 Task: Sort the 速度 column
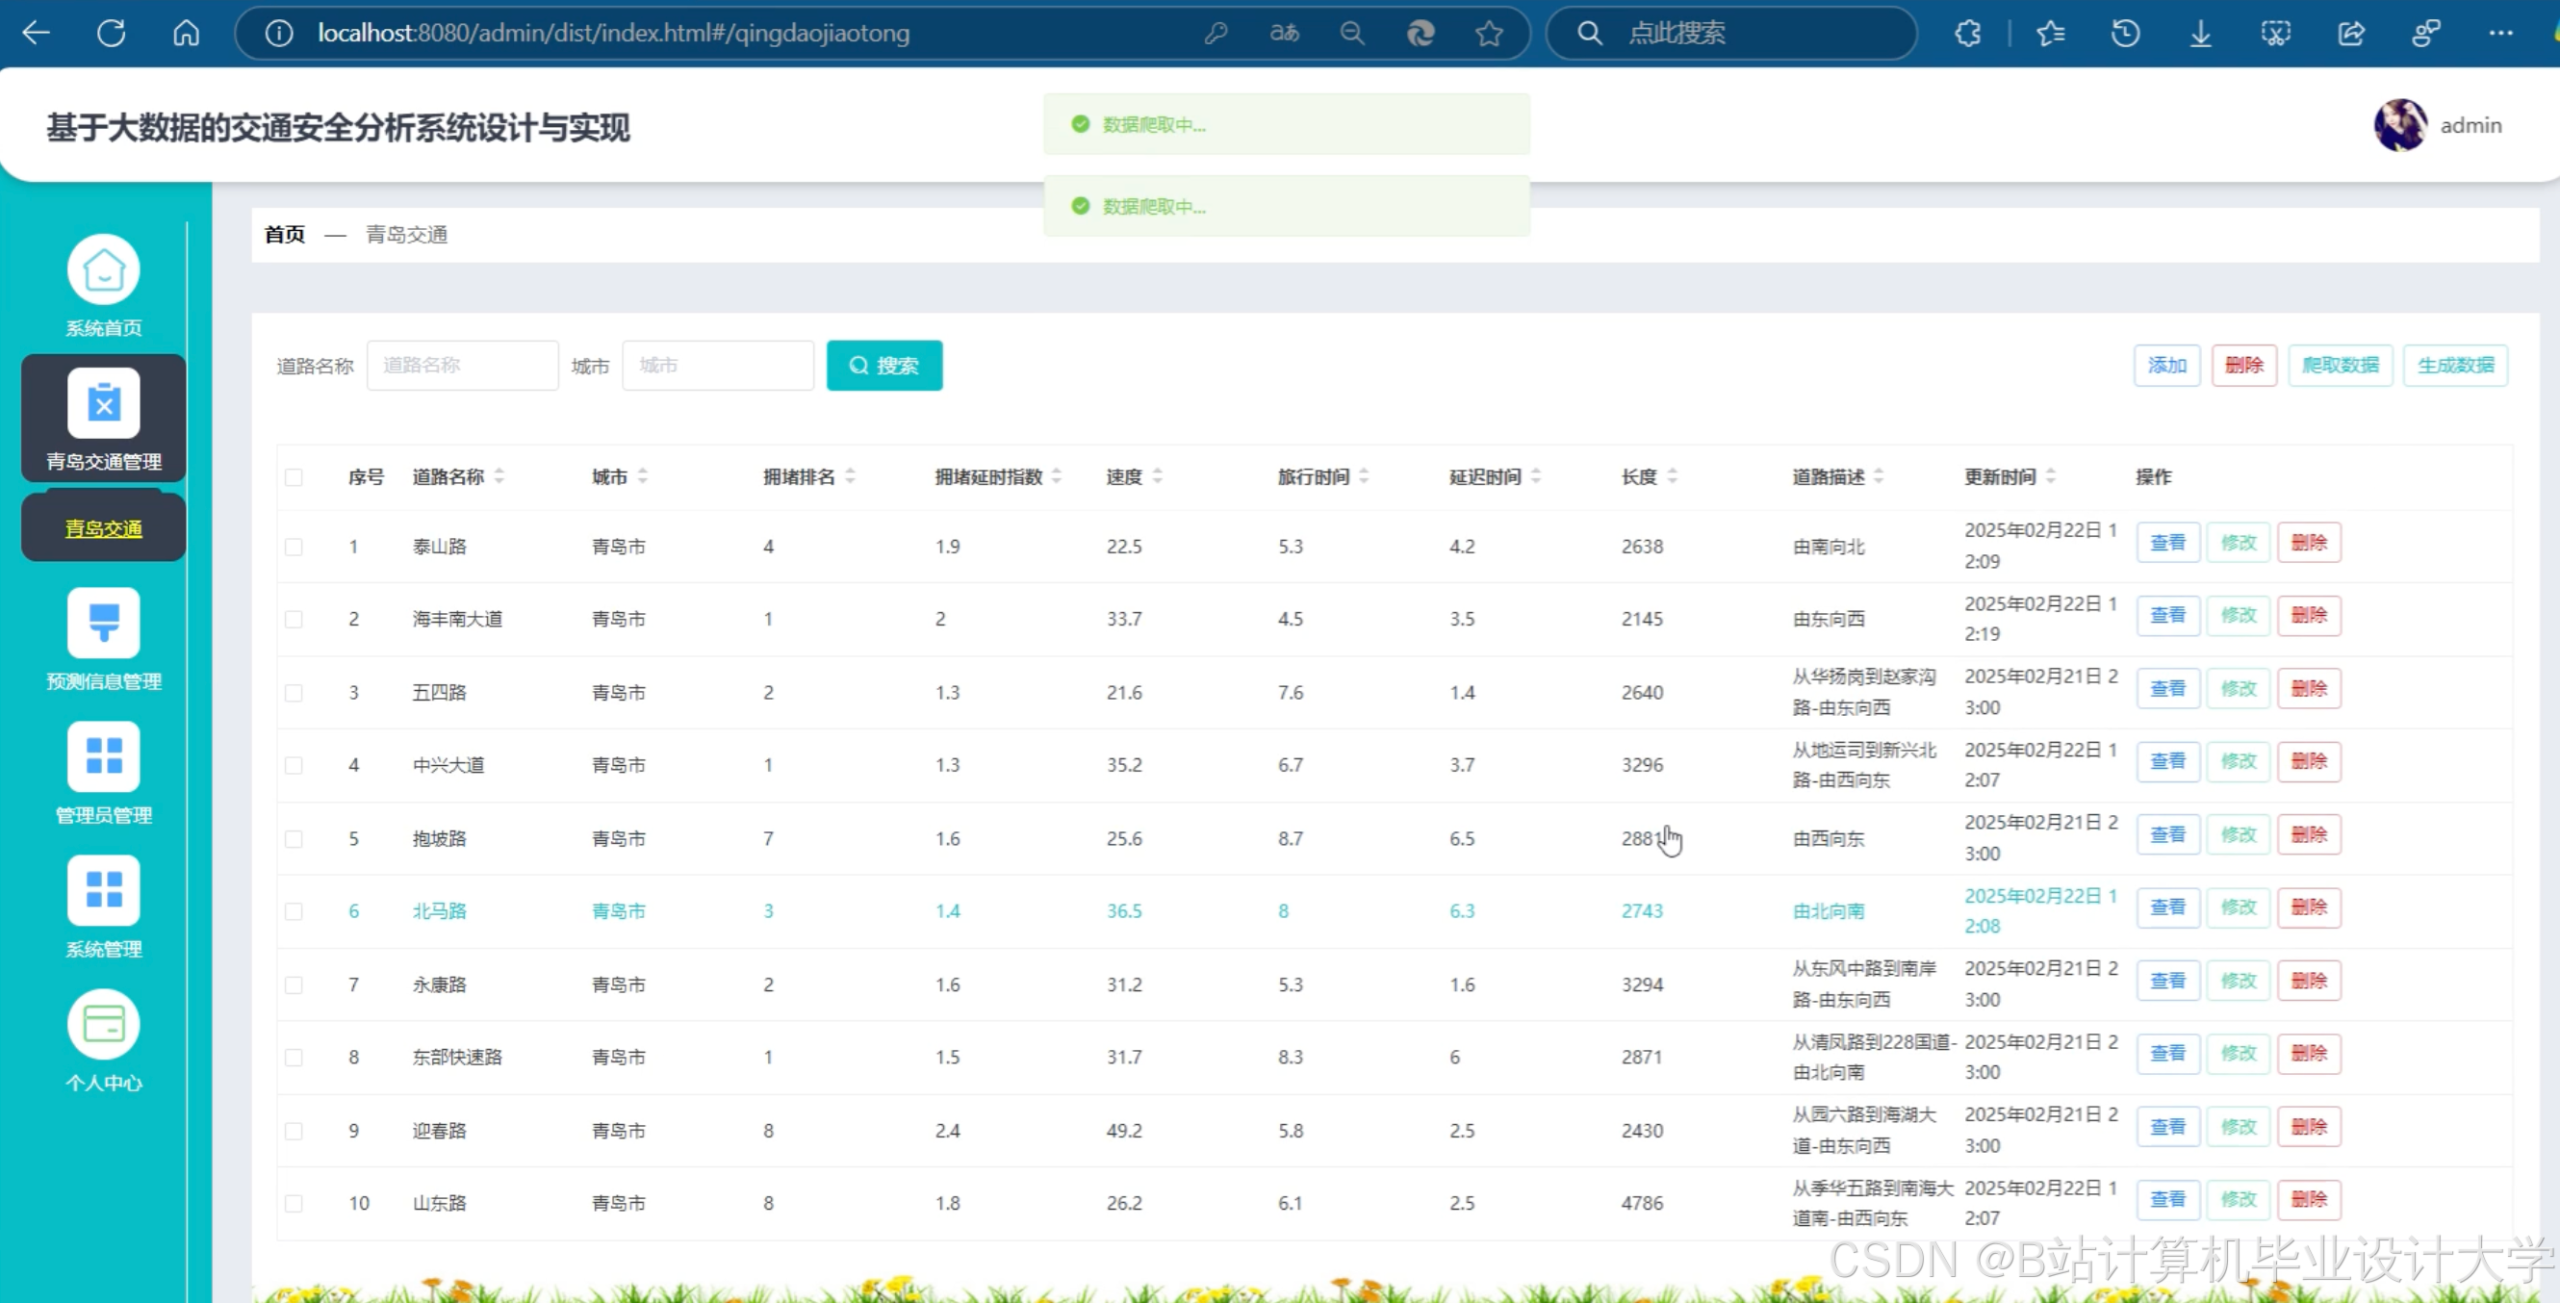(x=1159, y=477)
